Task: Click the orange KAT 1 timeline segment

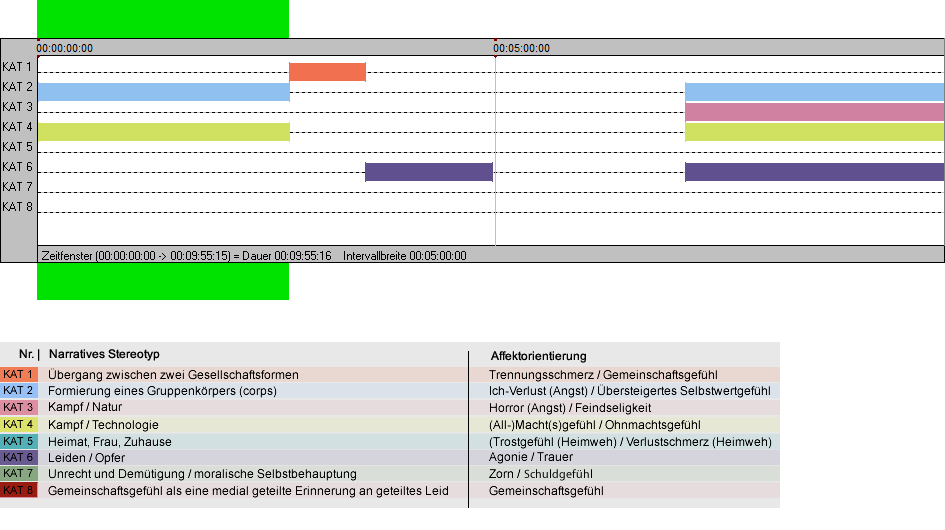Action: click(327, 72)
